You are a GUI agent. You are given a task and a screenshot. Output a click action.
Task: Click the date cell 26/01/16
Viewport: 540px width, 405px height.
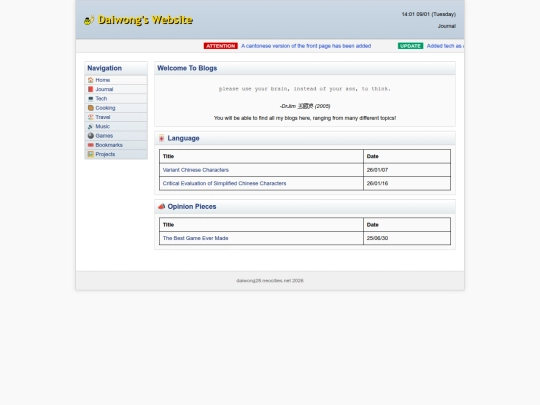coord(407,183)
